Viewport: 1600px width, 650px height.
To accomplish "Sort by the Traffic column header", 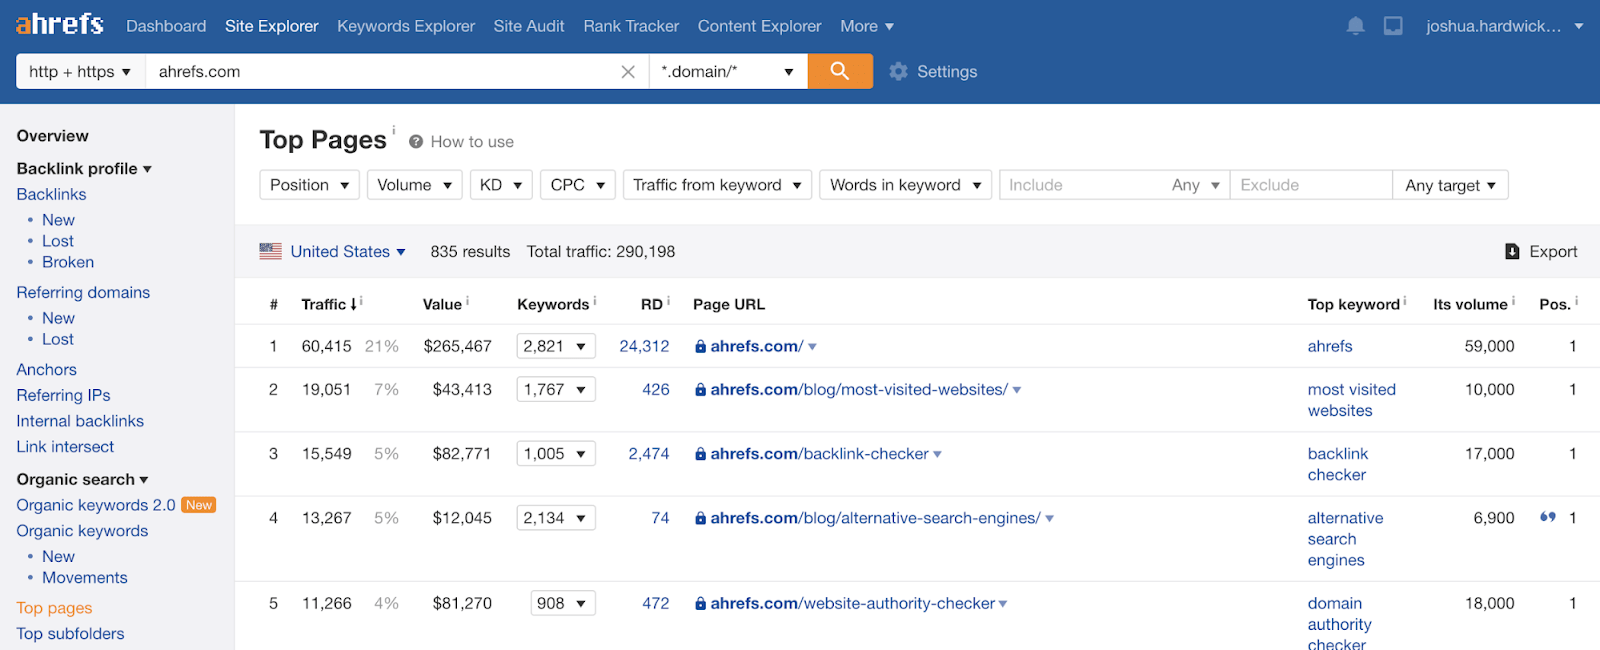I will point(329,304).
